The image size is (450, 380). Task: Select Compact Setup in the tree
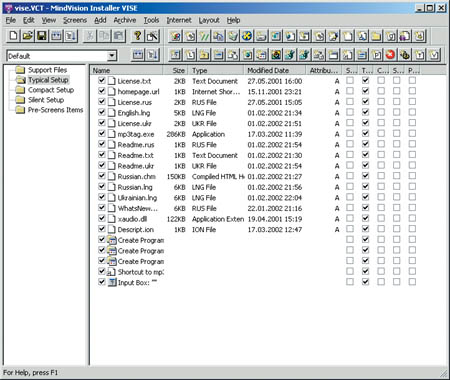[x=51, y=90]
